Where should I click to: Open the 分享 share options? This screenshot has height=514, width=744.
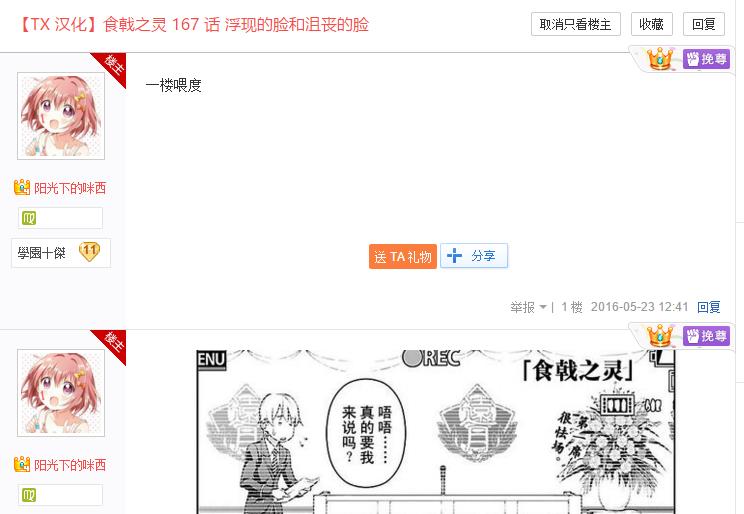pos(474,256)
